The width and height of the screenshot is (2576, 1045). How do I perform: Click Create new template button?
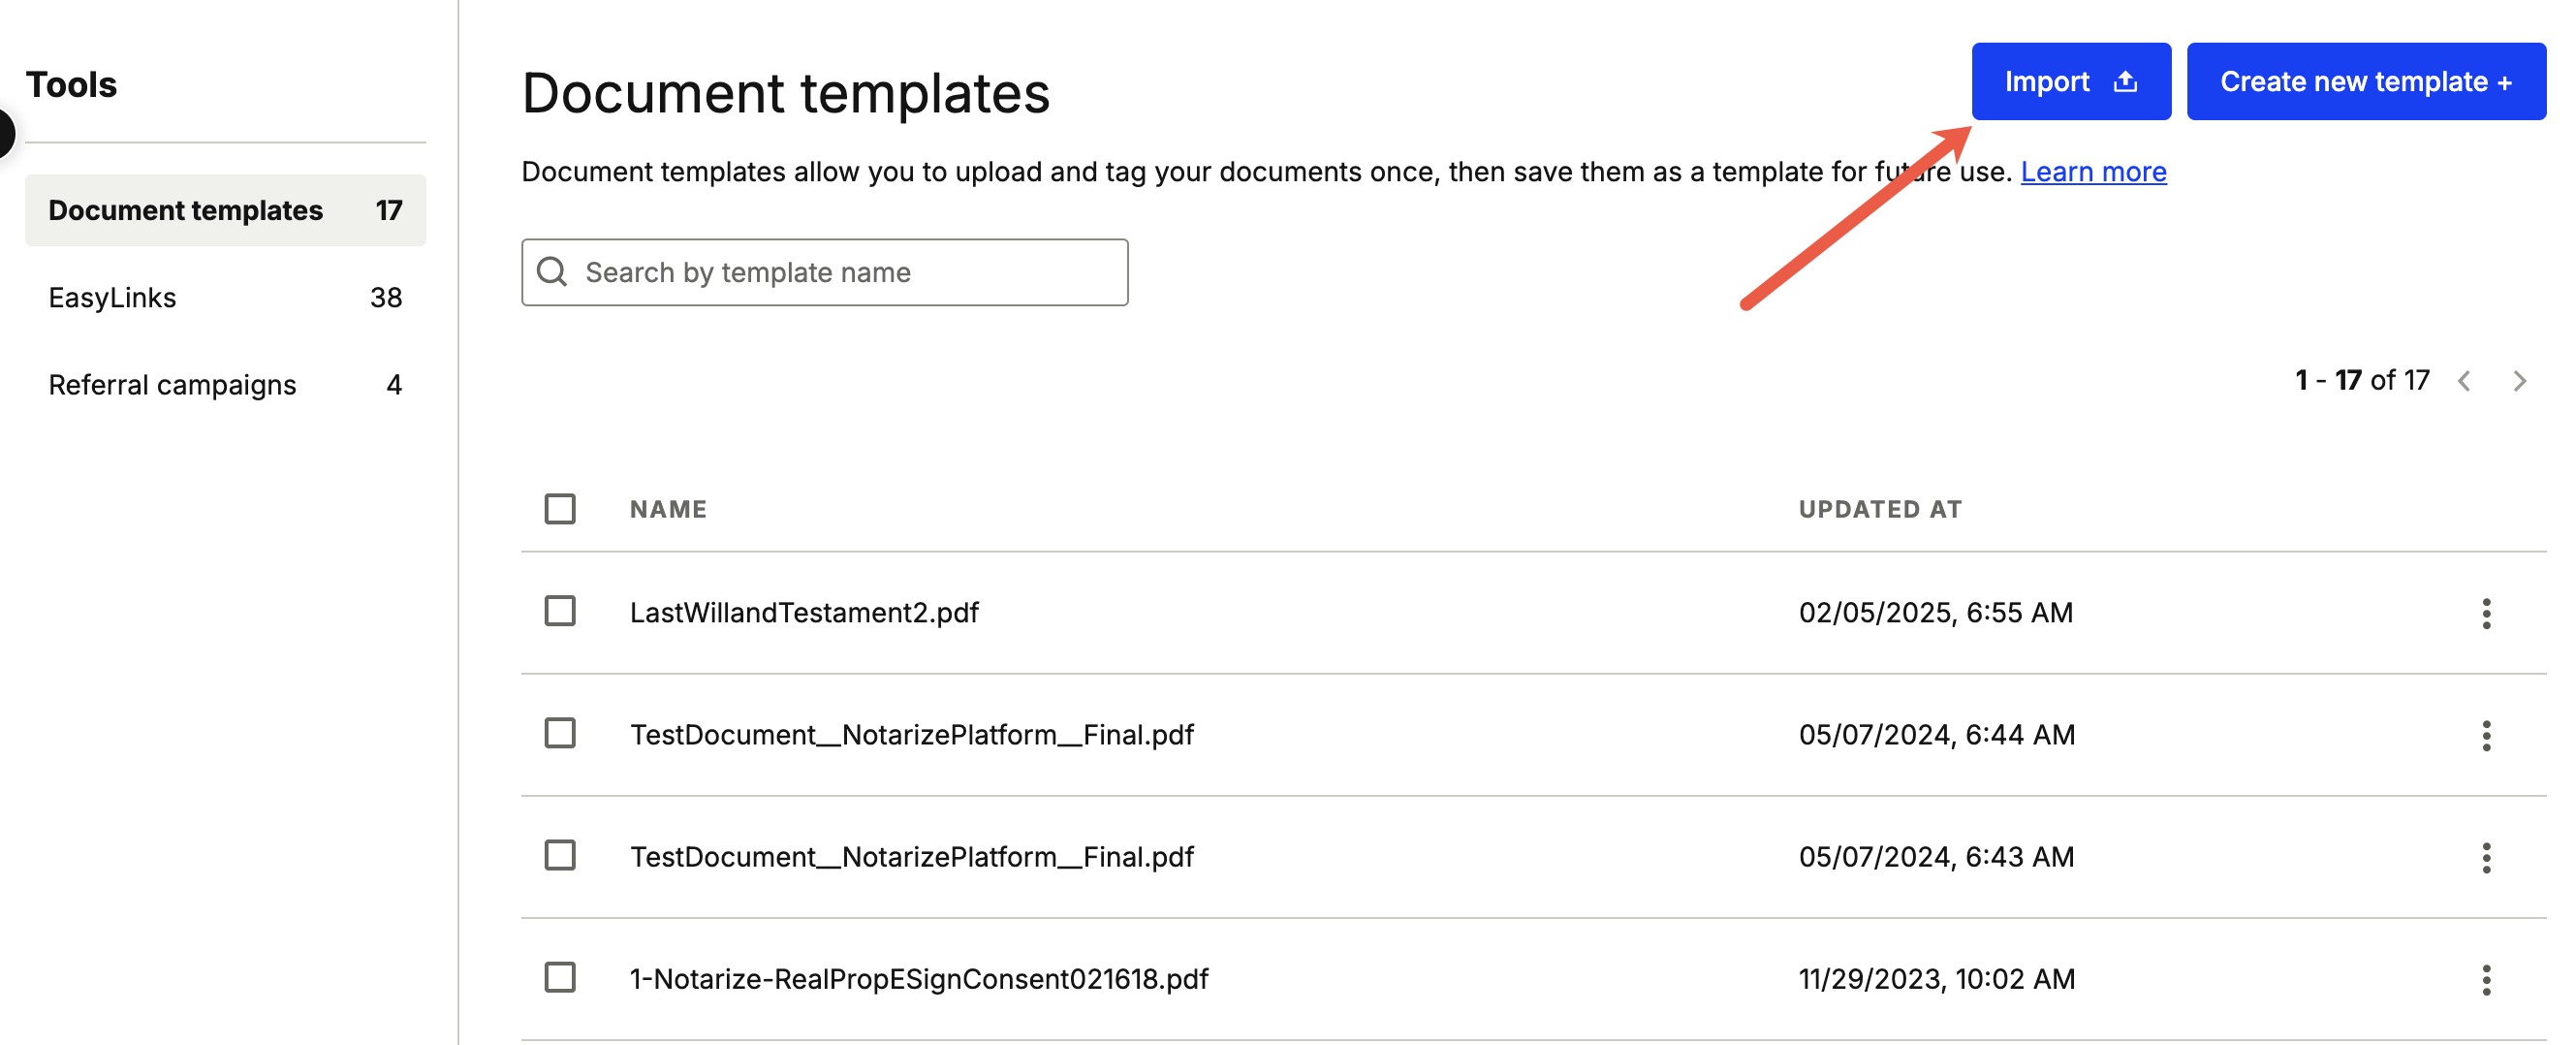[2365, 81]
